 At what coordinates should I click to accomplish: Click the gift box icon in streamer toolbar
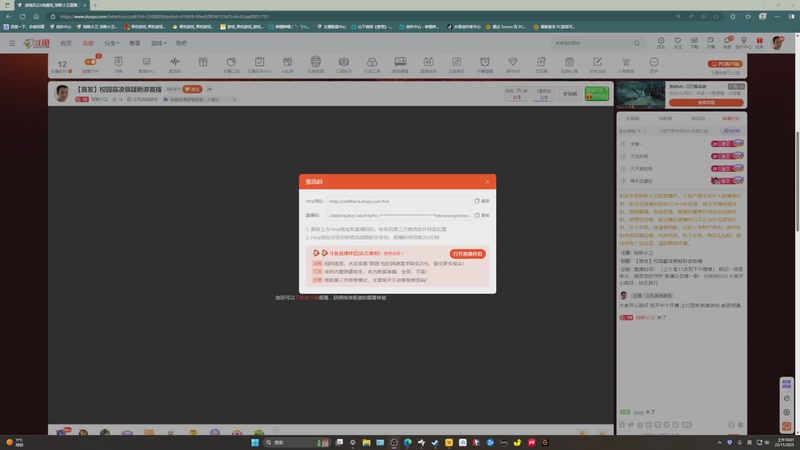(x=203, y=62)
